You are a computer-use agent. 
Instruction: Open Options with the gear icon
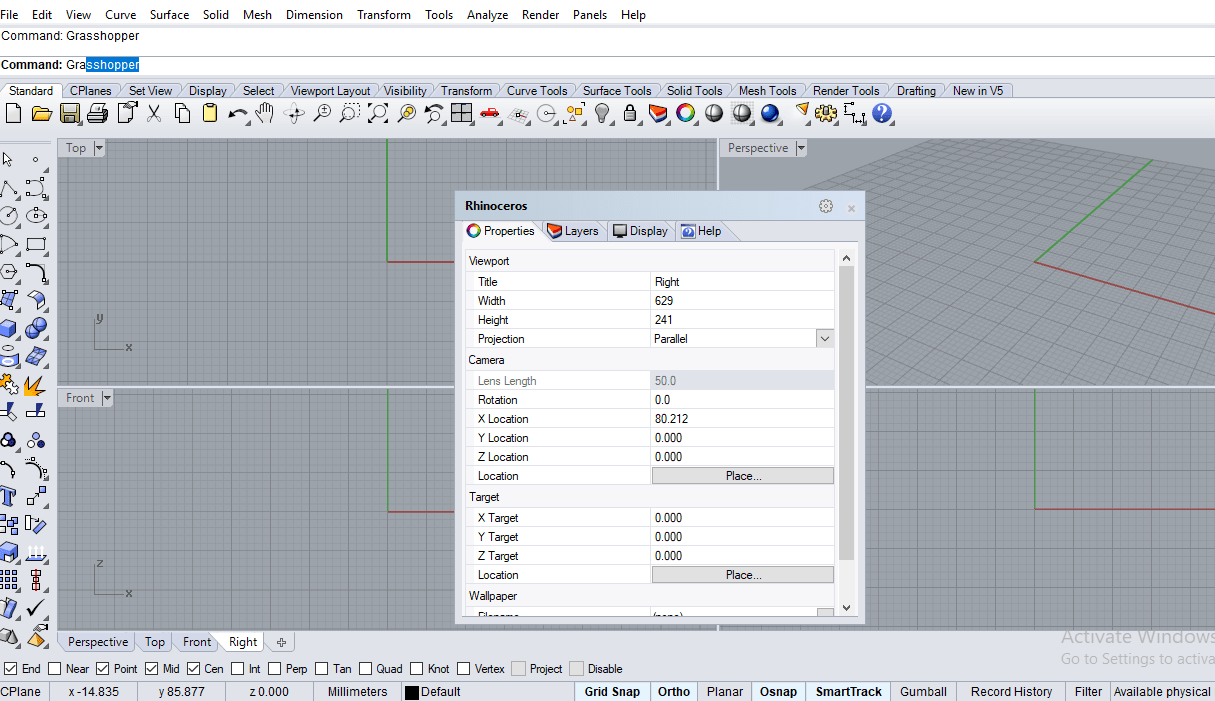(826, 114)
